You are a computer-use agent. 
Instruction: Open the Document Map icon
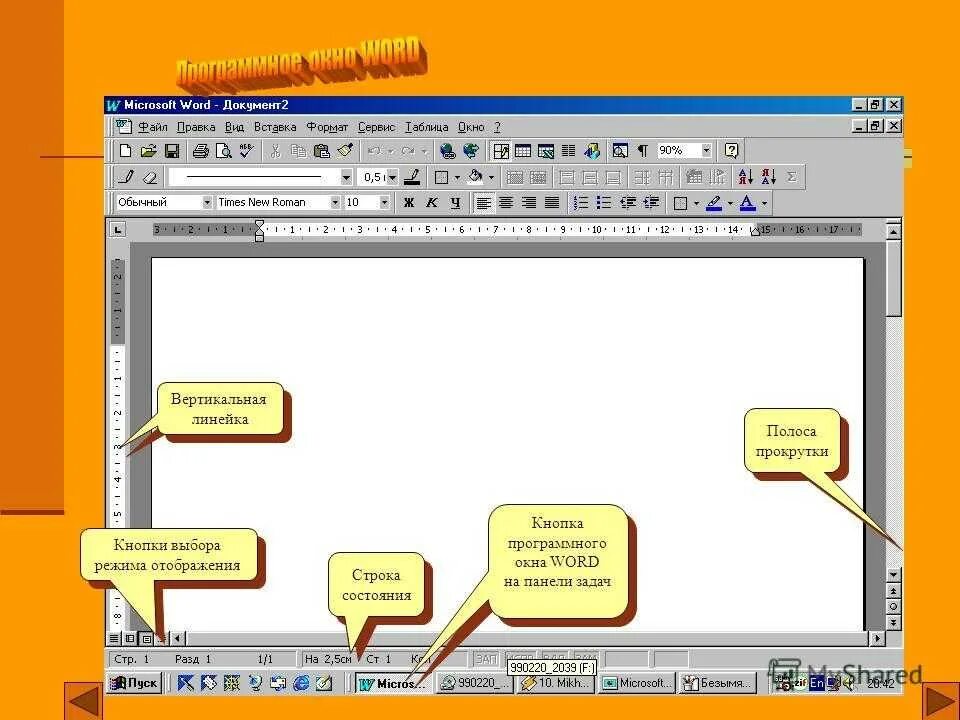tap(620, 151)
